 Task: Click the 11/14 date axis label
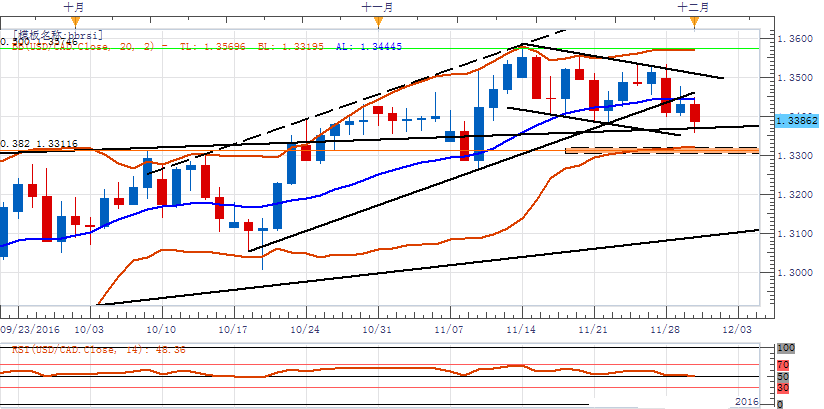pos(522,330)
